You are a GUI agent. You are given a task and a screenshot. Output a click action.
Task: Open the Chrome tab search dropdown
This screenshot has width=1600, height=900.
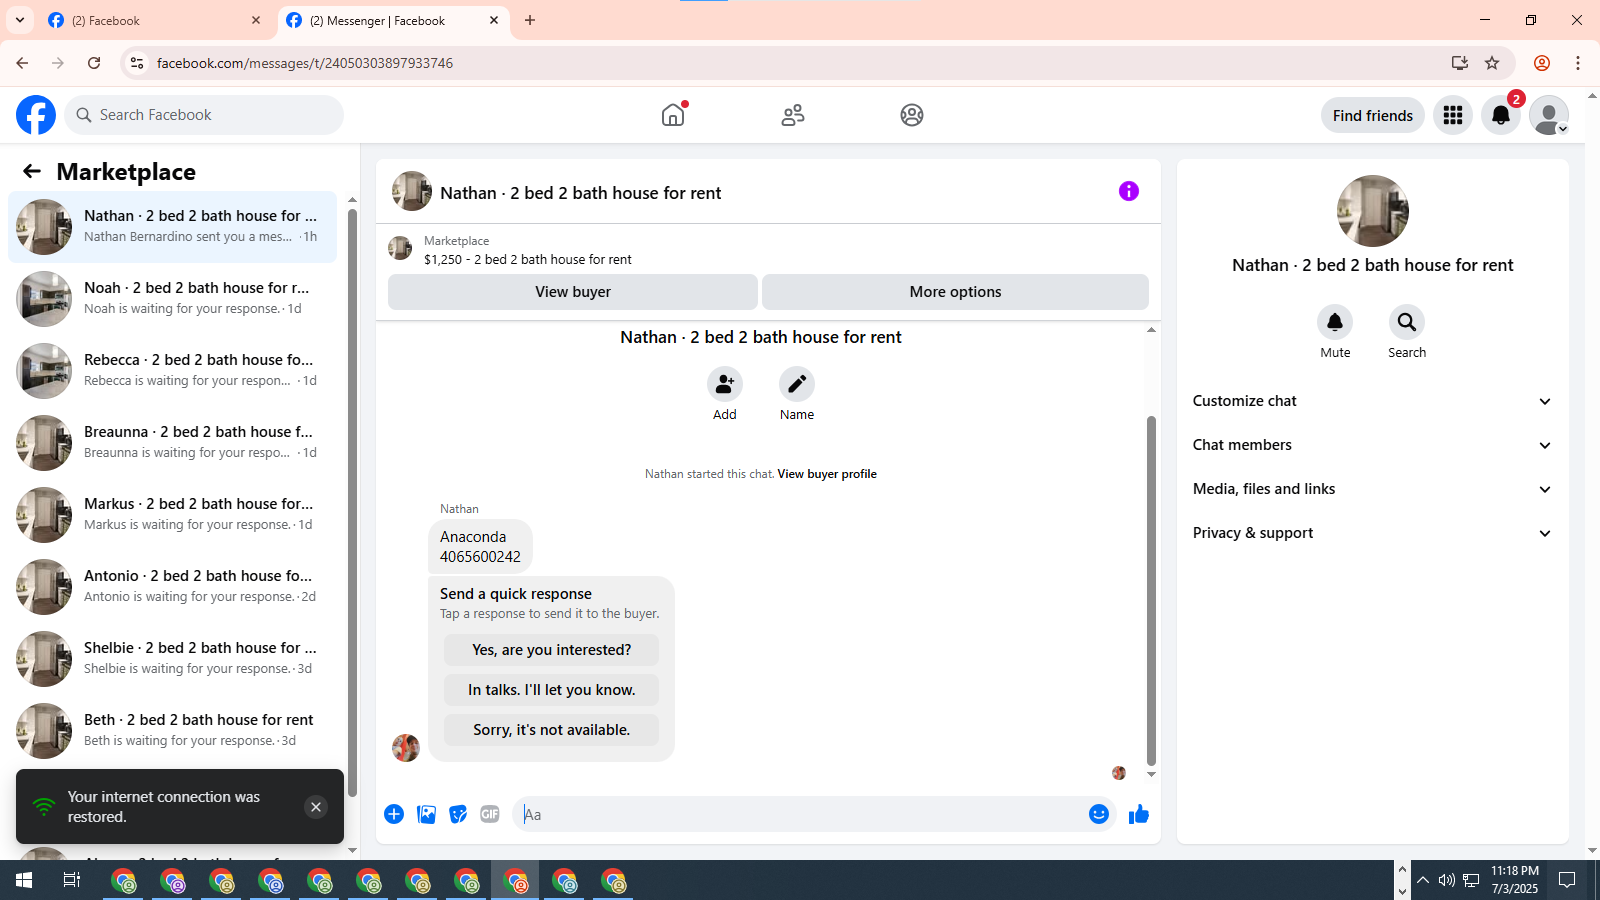point(20,20)
